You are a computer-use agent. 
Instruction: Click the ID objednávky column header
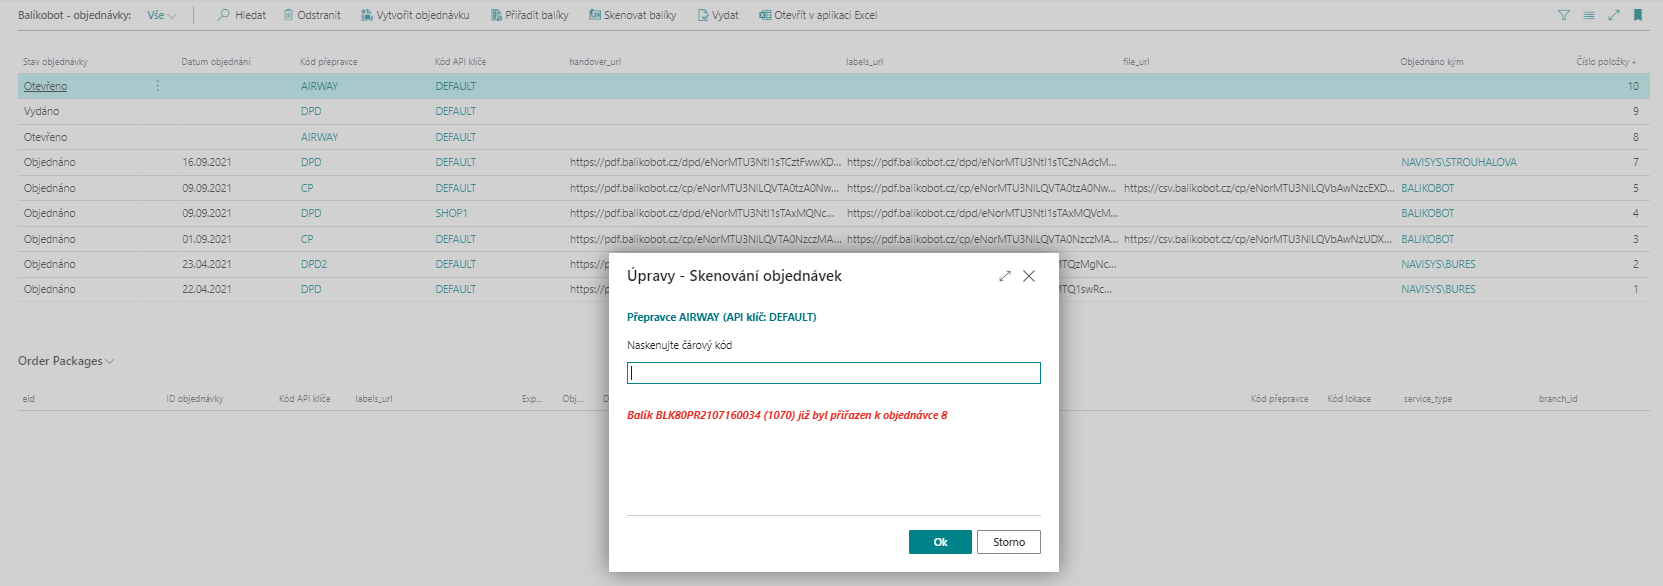(x=195, y=399)
